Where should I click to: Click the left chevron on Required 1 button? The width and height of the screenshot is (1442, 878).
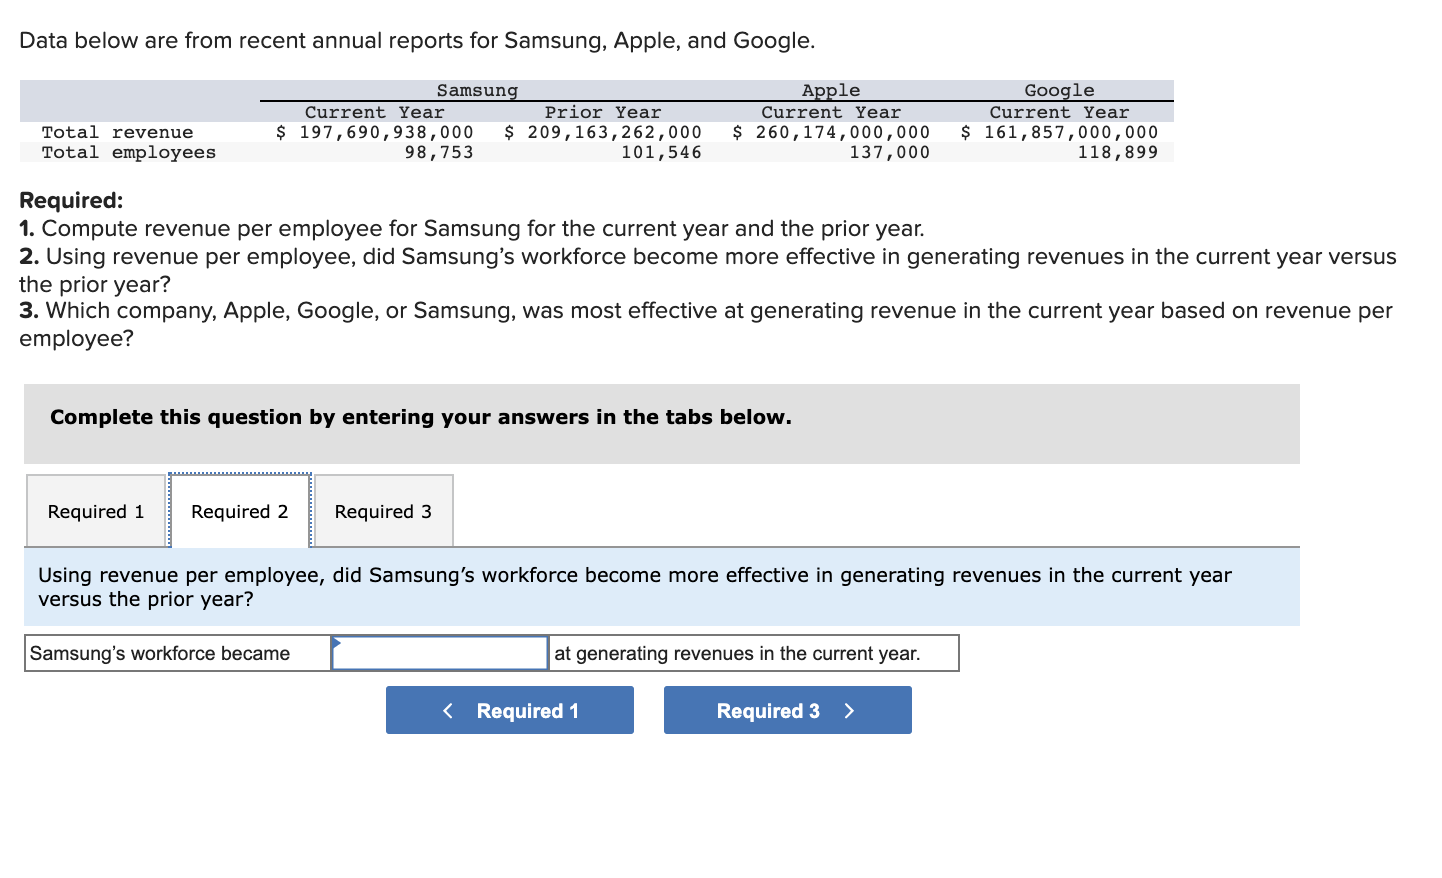tap(448, 710)
